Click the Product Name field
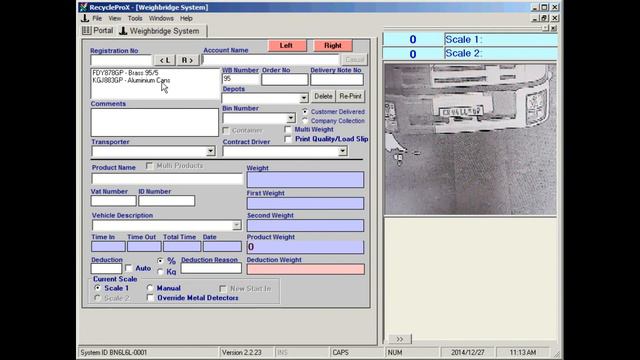The height and width of the screenshot is (360, 640). pos(167,179)
